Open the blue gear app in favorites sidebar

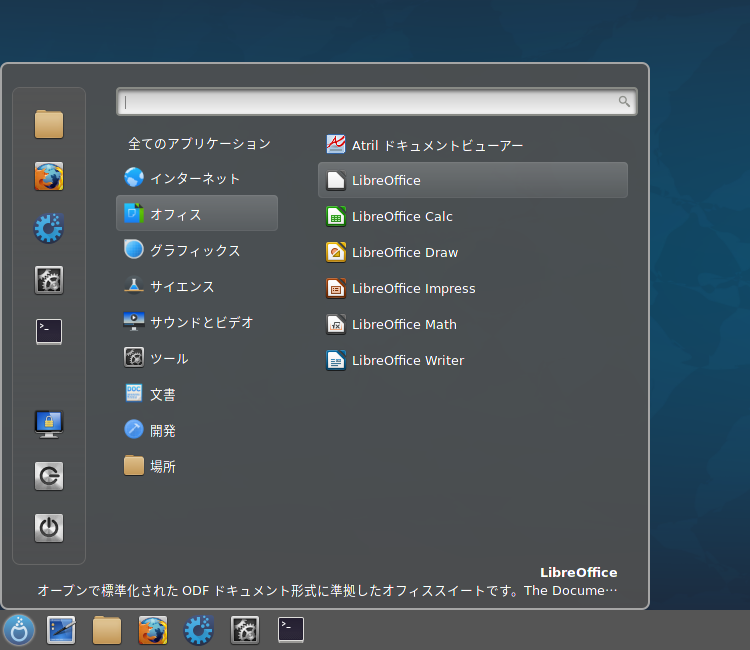click(x=49, y=228)
